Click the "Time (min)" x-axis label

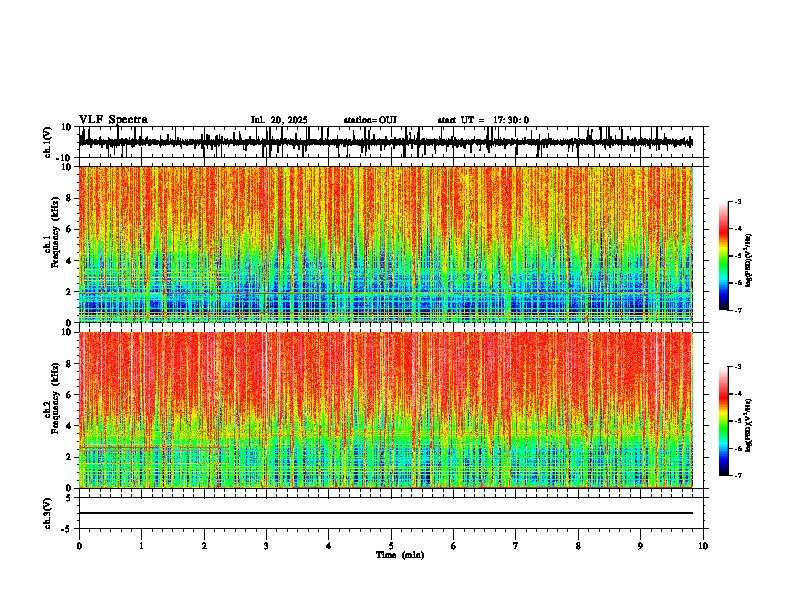400,555
